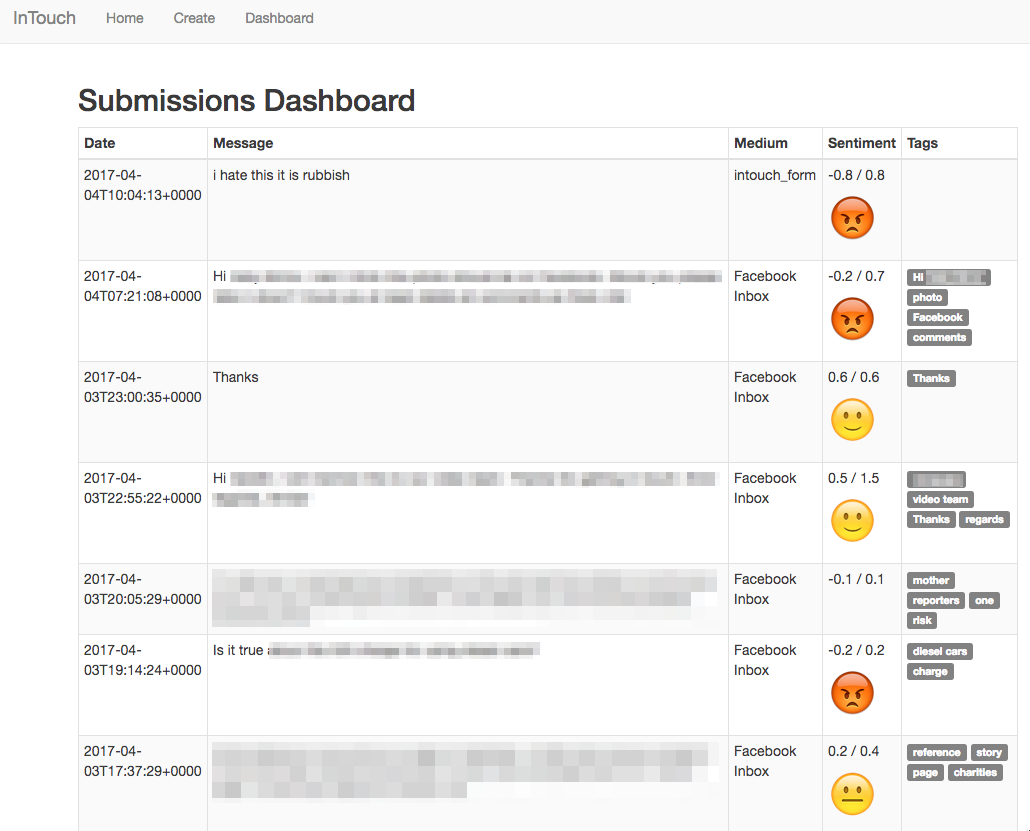Click the 'comments' tag badge
The height and width of the screenshot is (831, 1030).
939,338
